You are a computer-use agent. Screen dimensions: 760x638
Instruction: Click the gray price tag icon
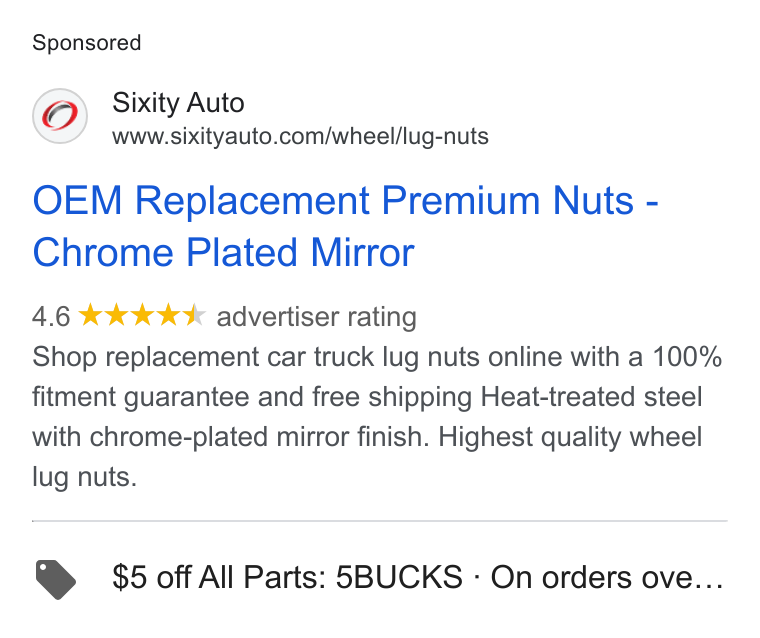point(56,579)
